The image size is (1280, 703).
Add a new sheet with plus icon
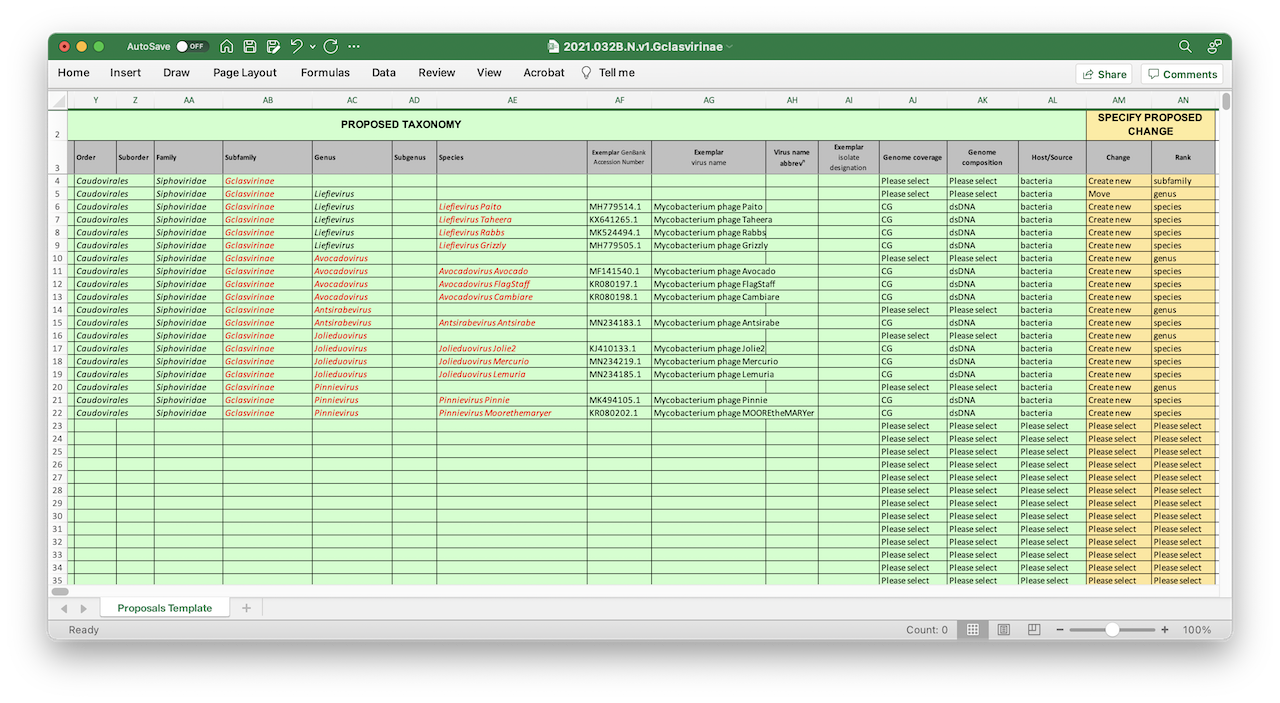click(x=246, y=608)
